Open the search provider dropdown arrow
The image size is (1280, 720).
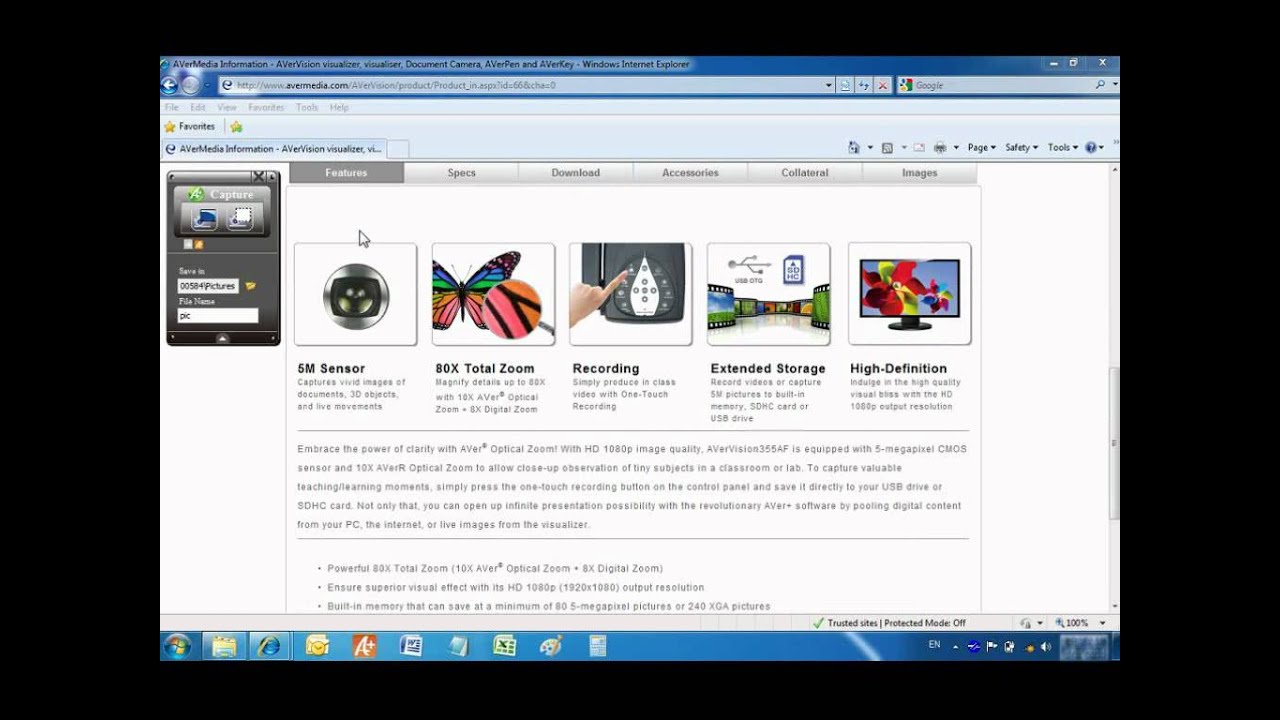1114,85
